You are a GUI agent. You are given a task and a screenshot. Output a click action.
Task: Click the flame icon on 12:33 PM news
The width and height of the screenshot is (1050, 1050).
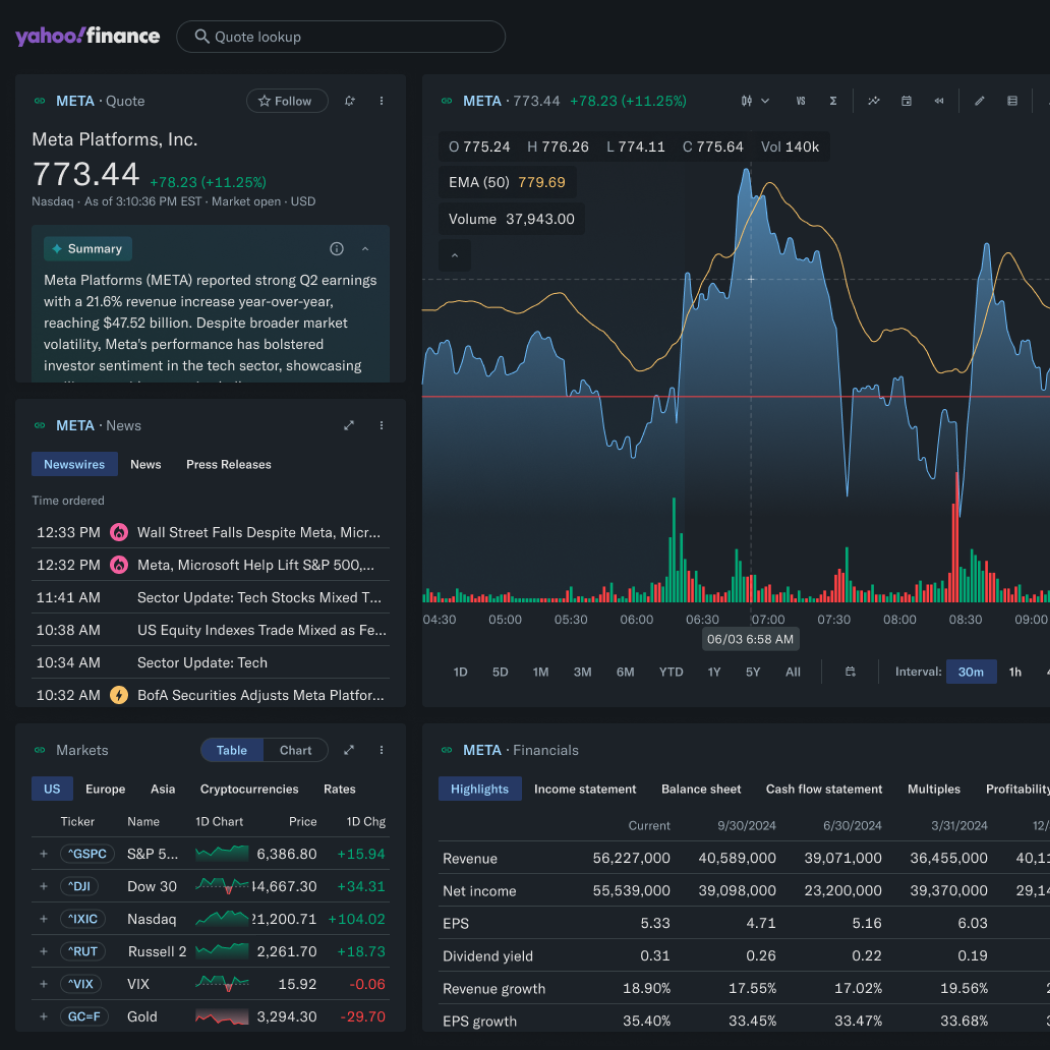point(119,533)
